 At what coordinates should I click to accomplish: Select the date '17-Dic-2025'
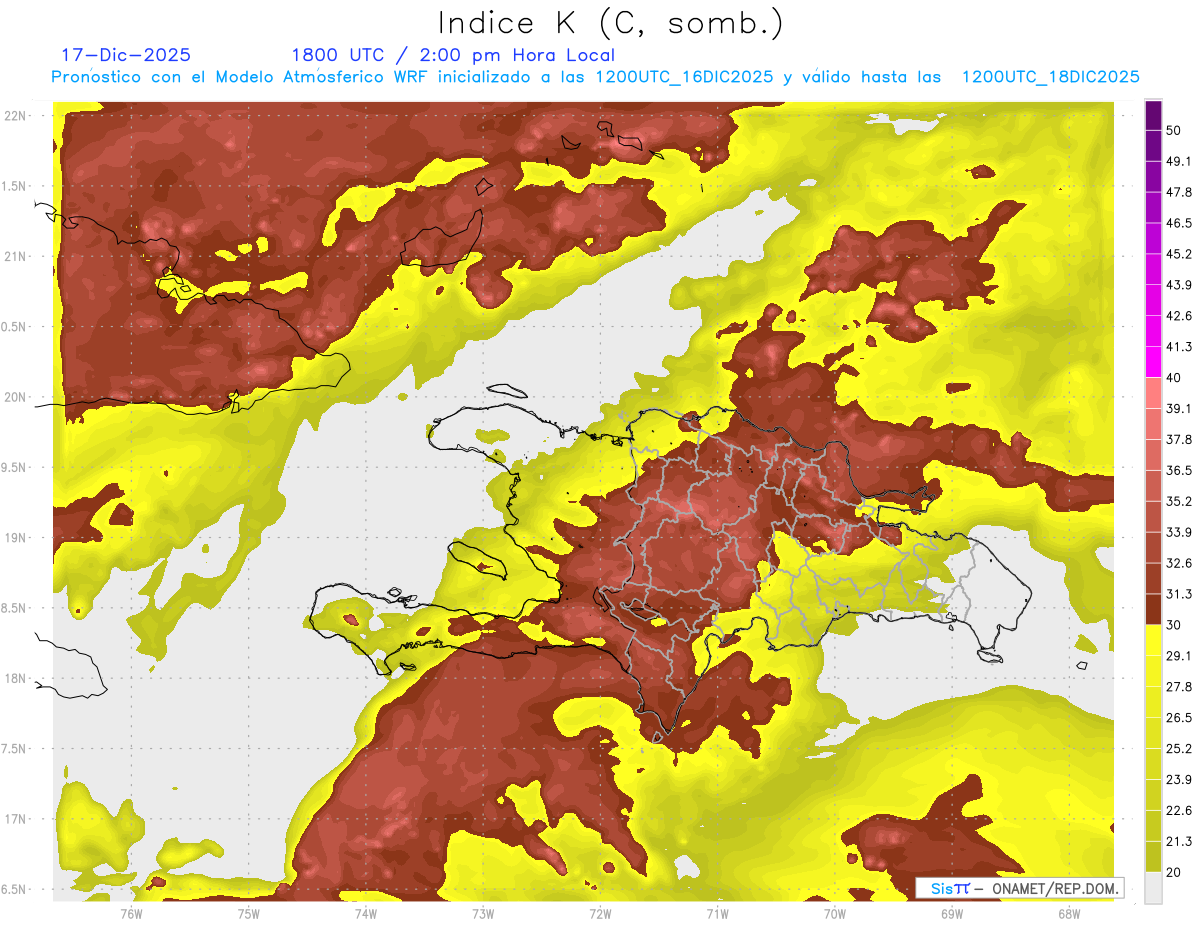pos(126,55)
